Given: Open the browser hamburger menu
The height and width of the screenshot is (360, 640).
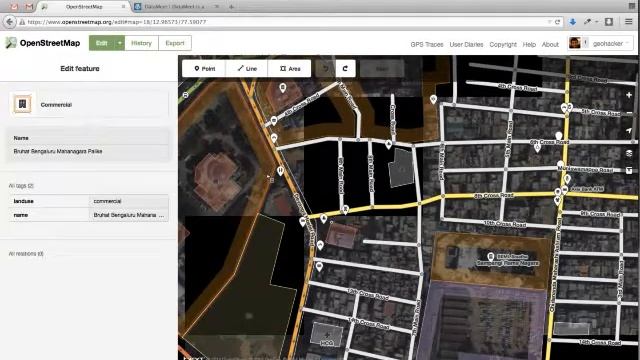Looking at the screenshot, I should [x=629, y=22].
